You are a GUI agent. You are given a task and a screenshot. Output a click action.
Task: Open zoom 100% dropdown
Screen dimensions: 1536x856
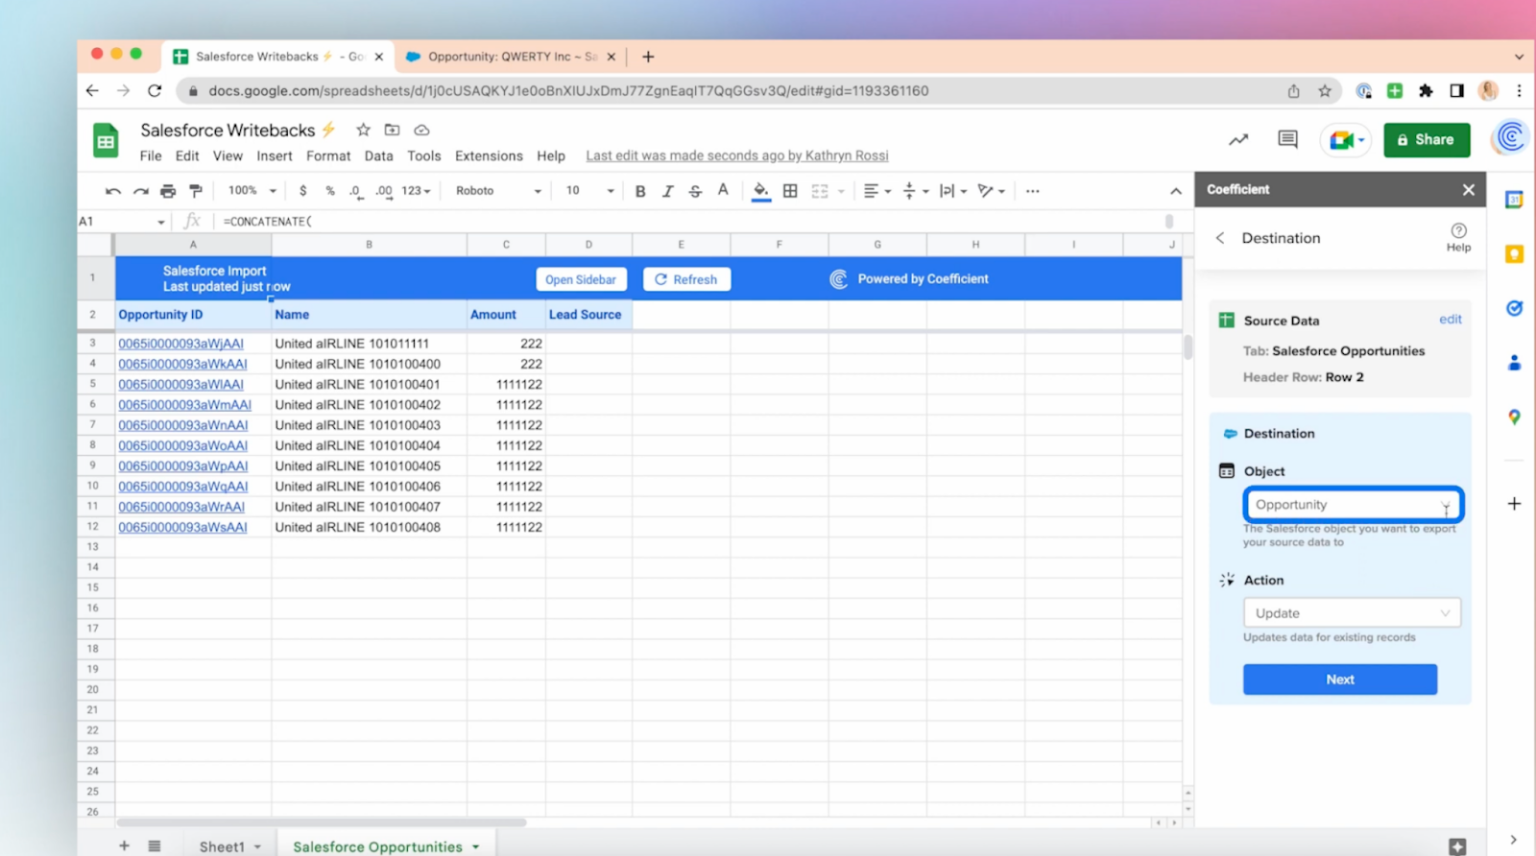252,191
